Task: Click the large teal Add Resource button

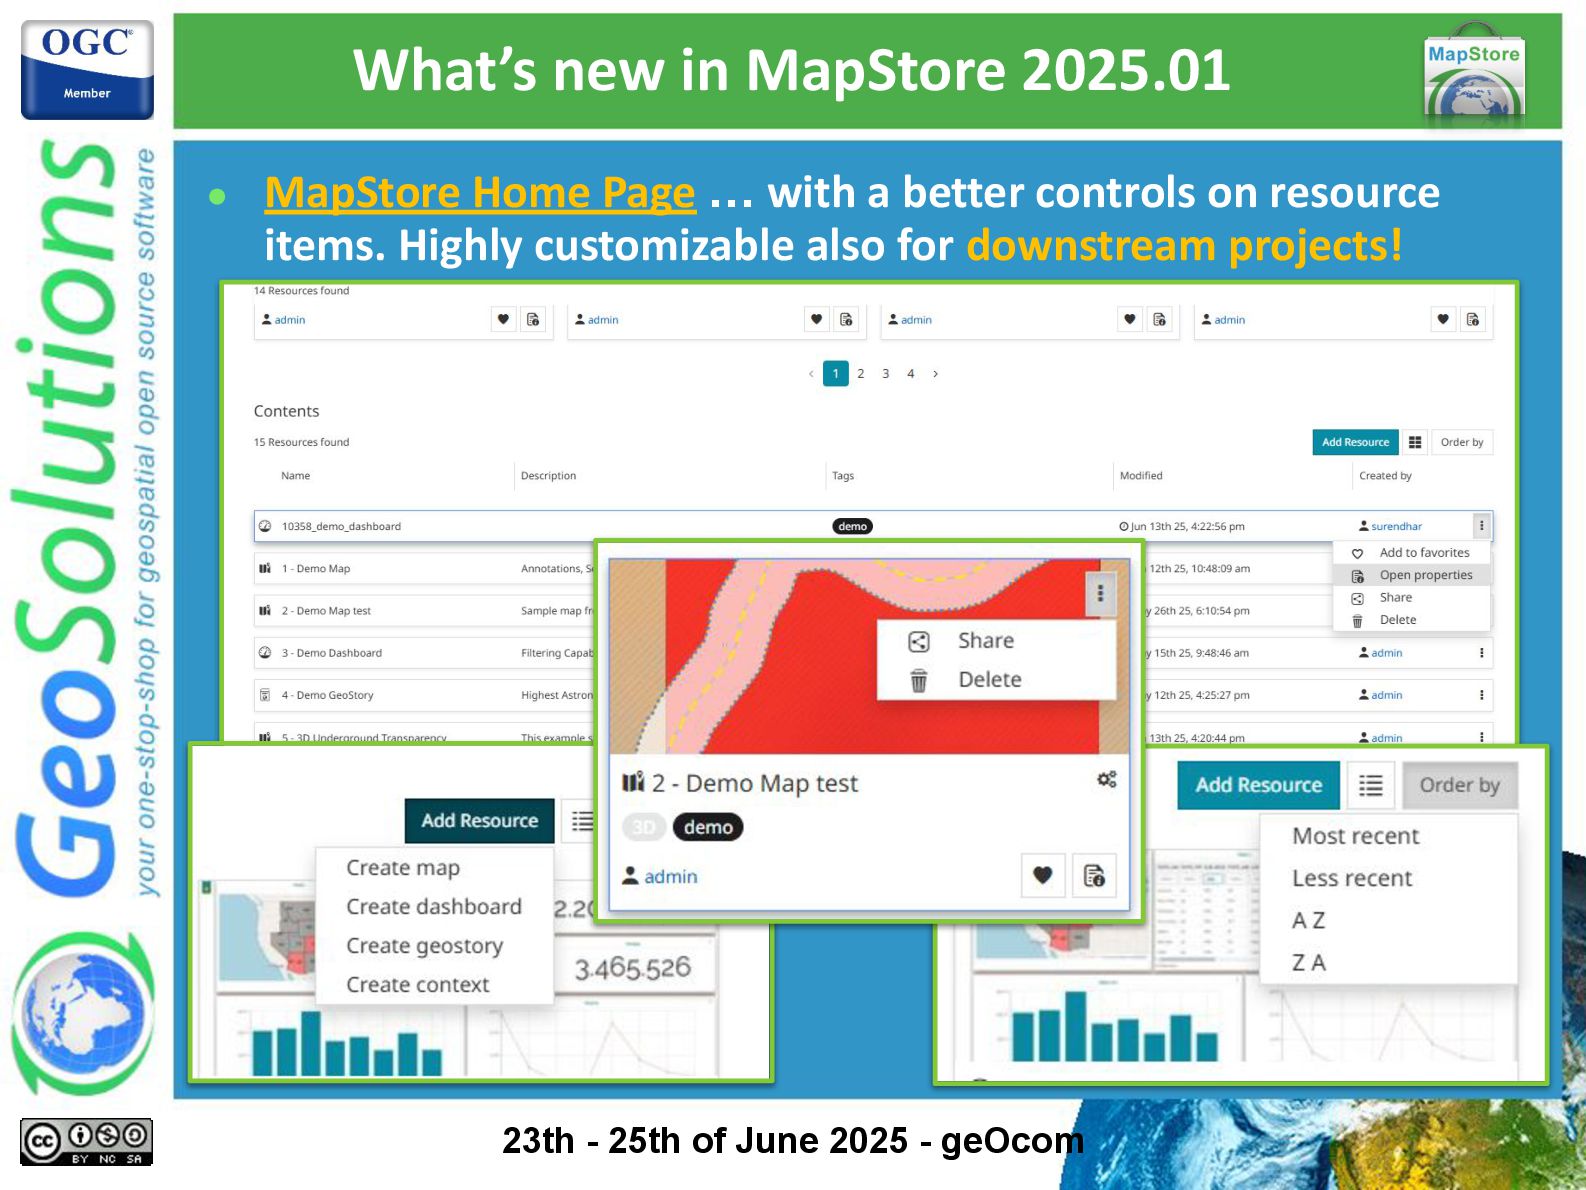Action: pyautogui.click(x=1259, y=785)
